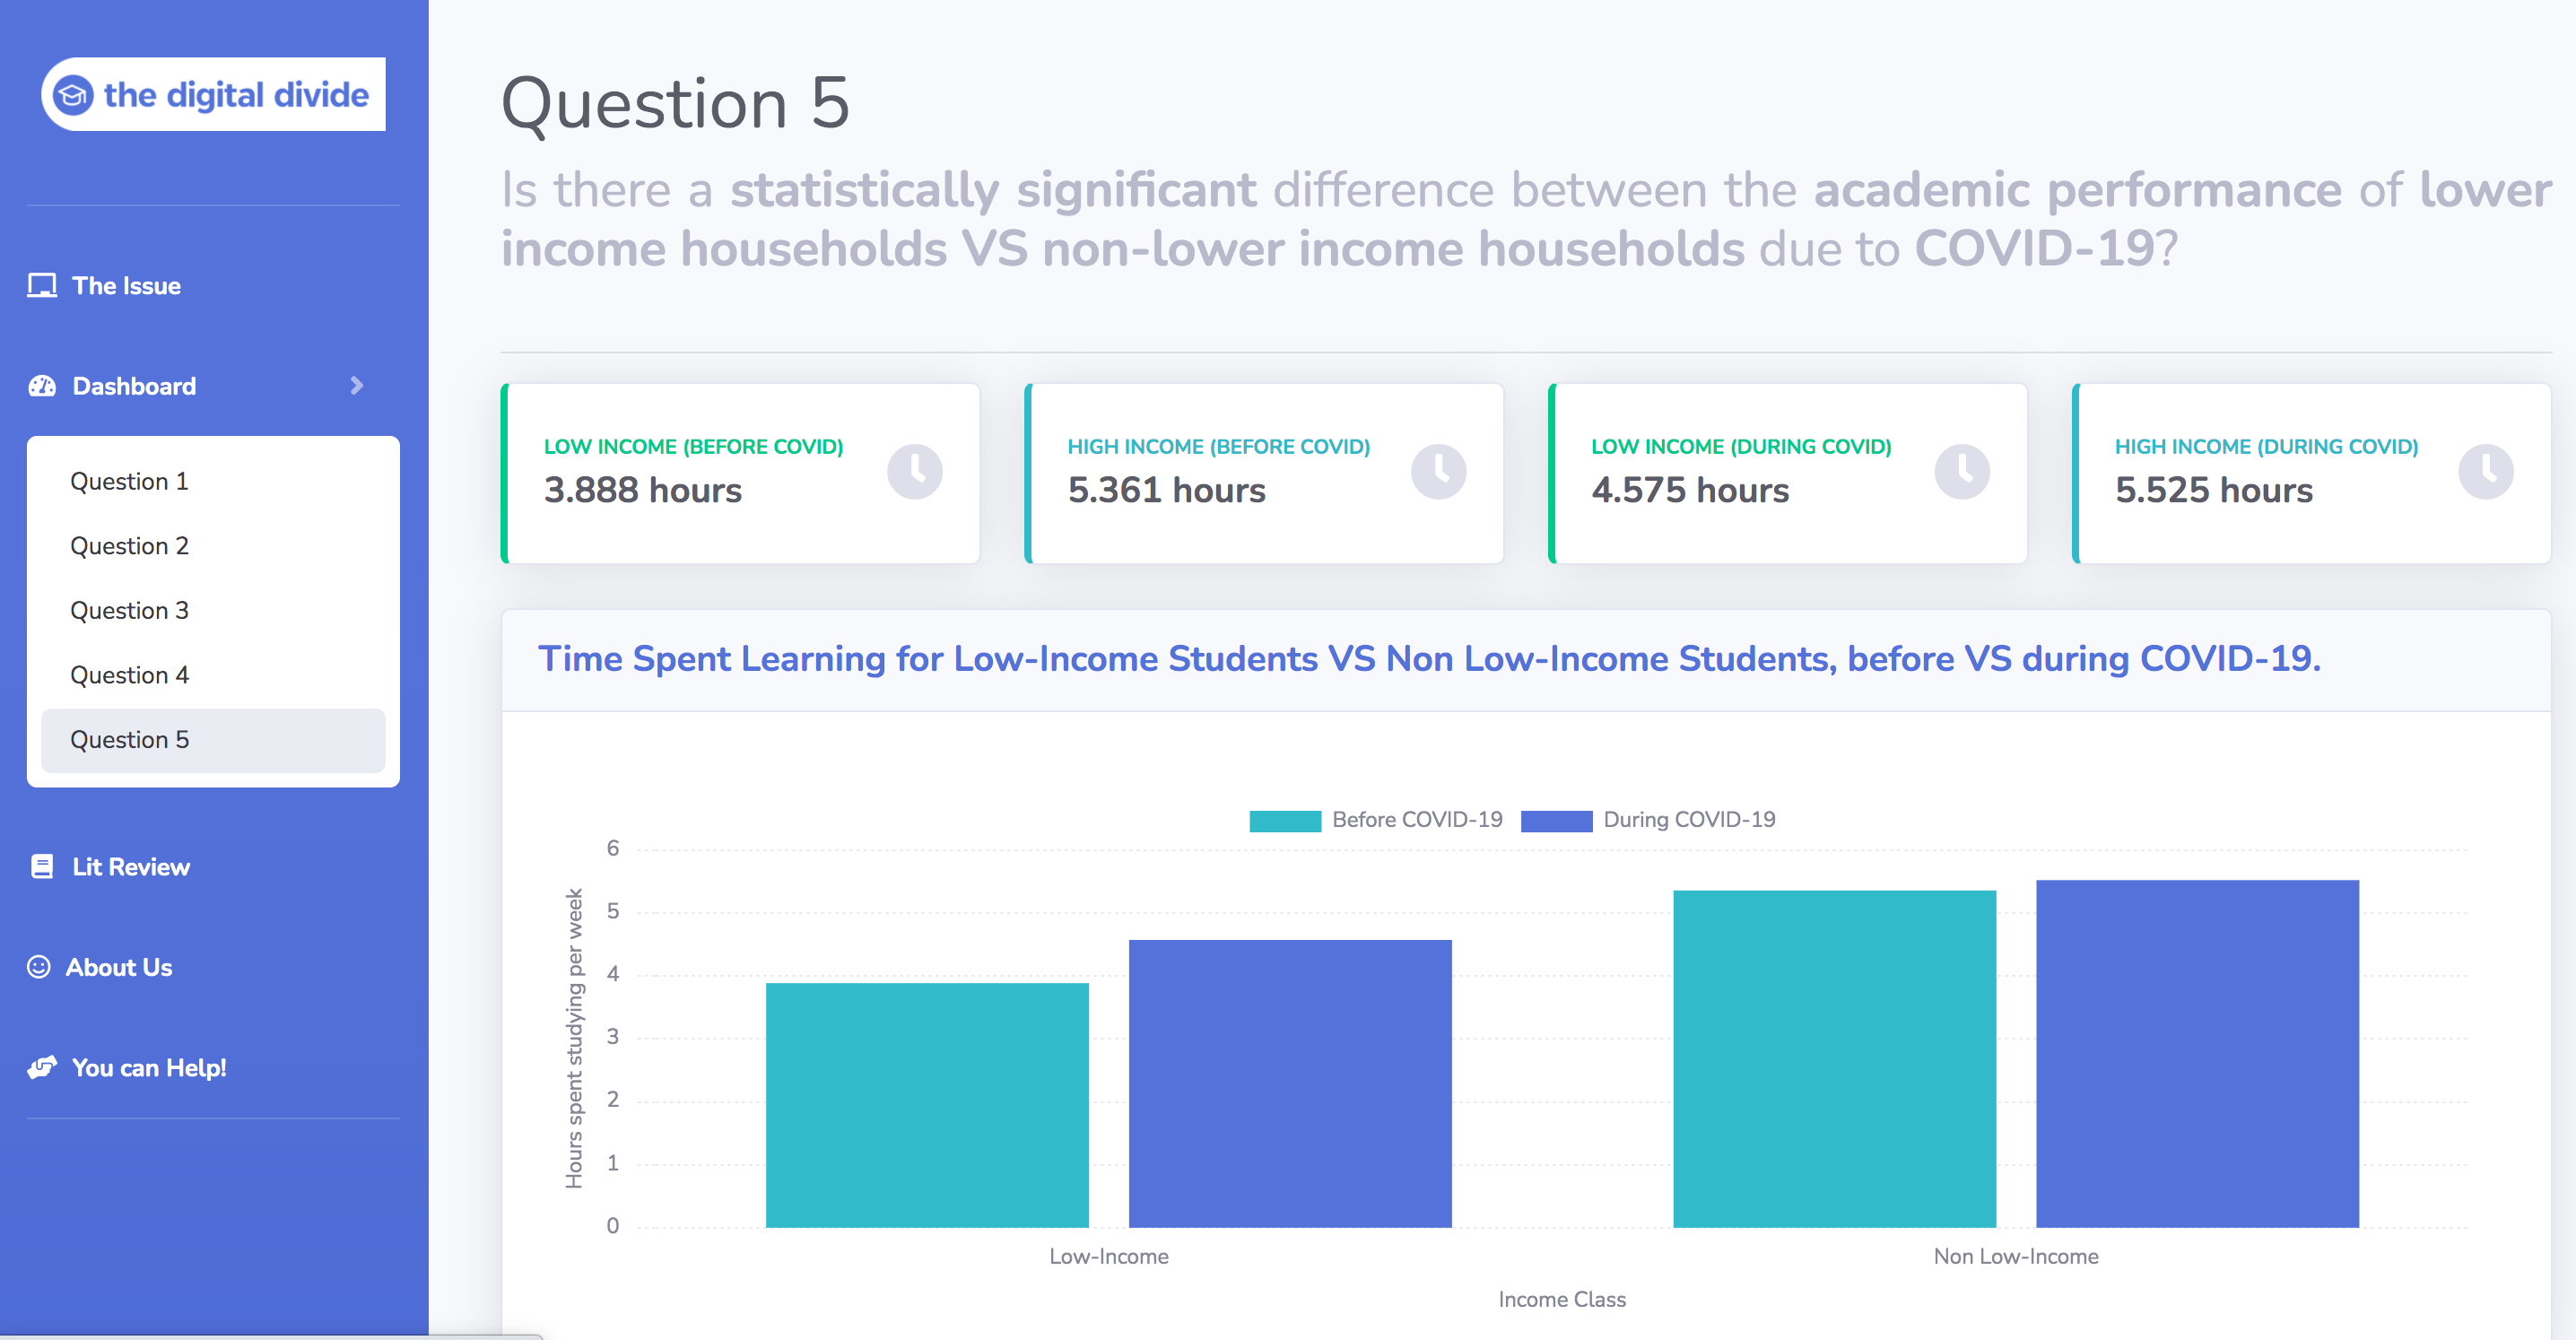
Task: Click the book icon beside Lit Review
Action: coord(42,867)
